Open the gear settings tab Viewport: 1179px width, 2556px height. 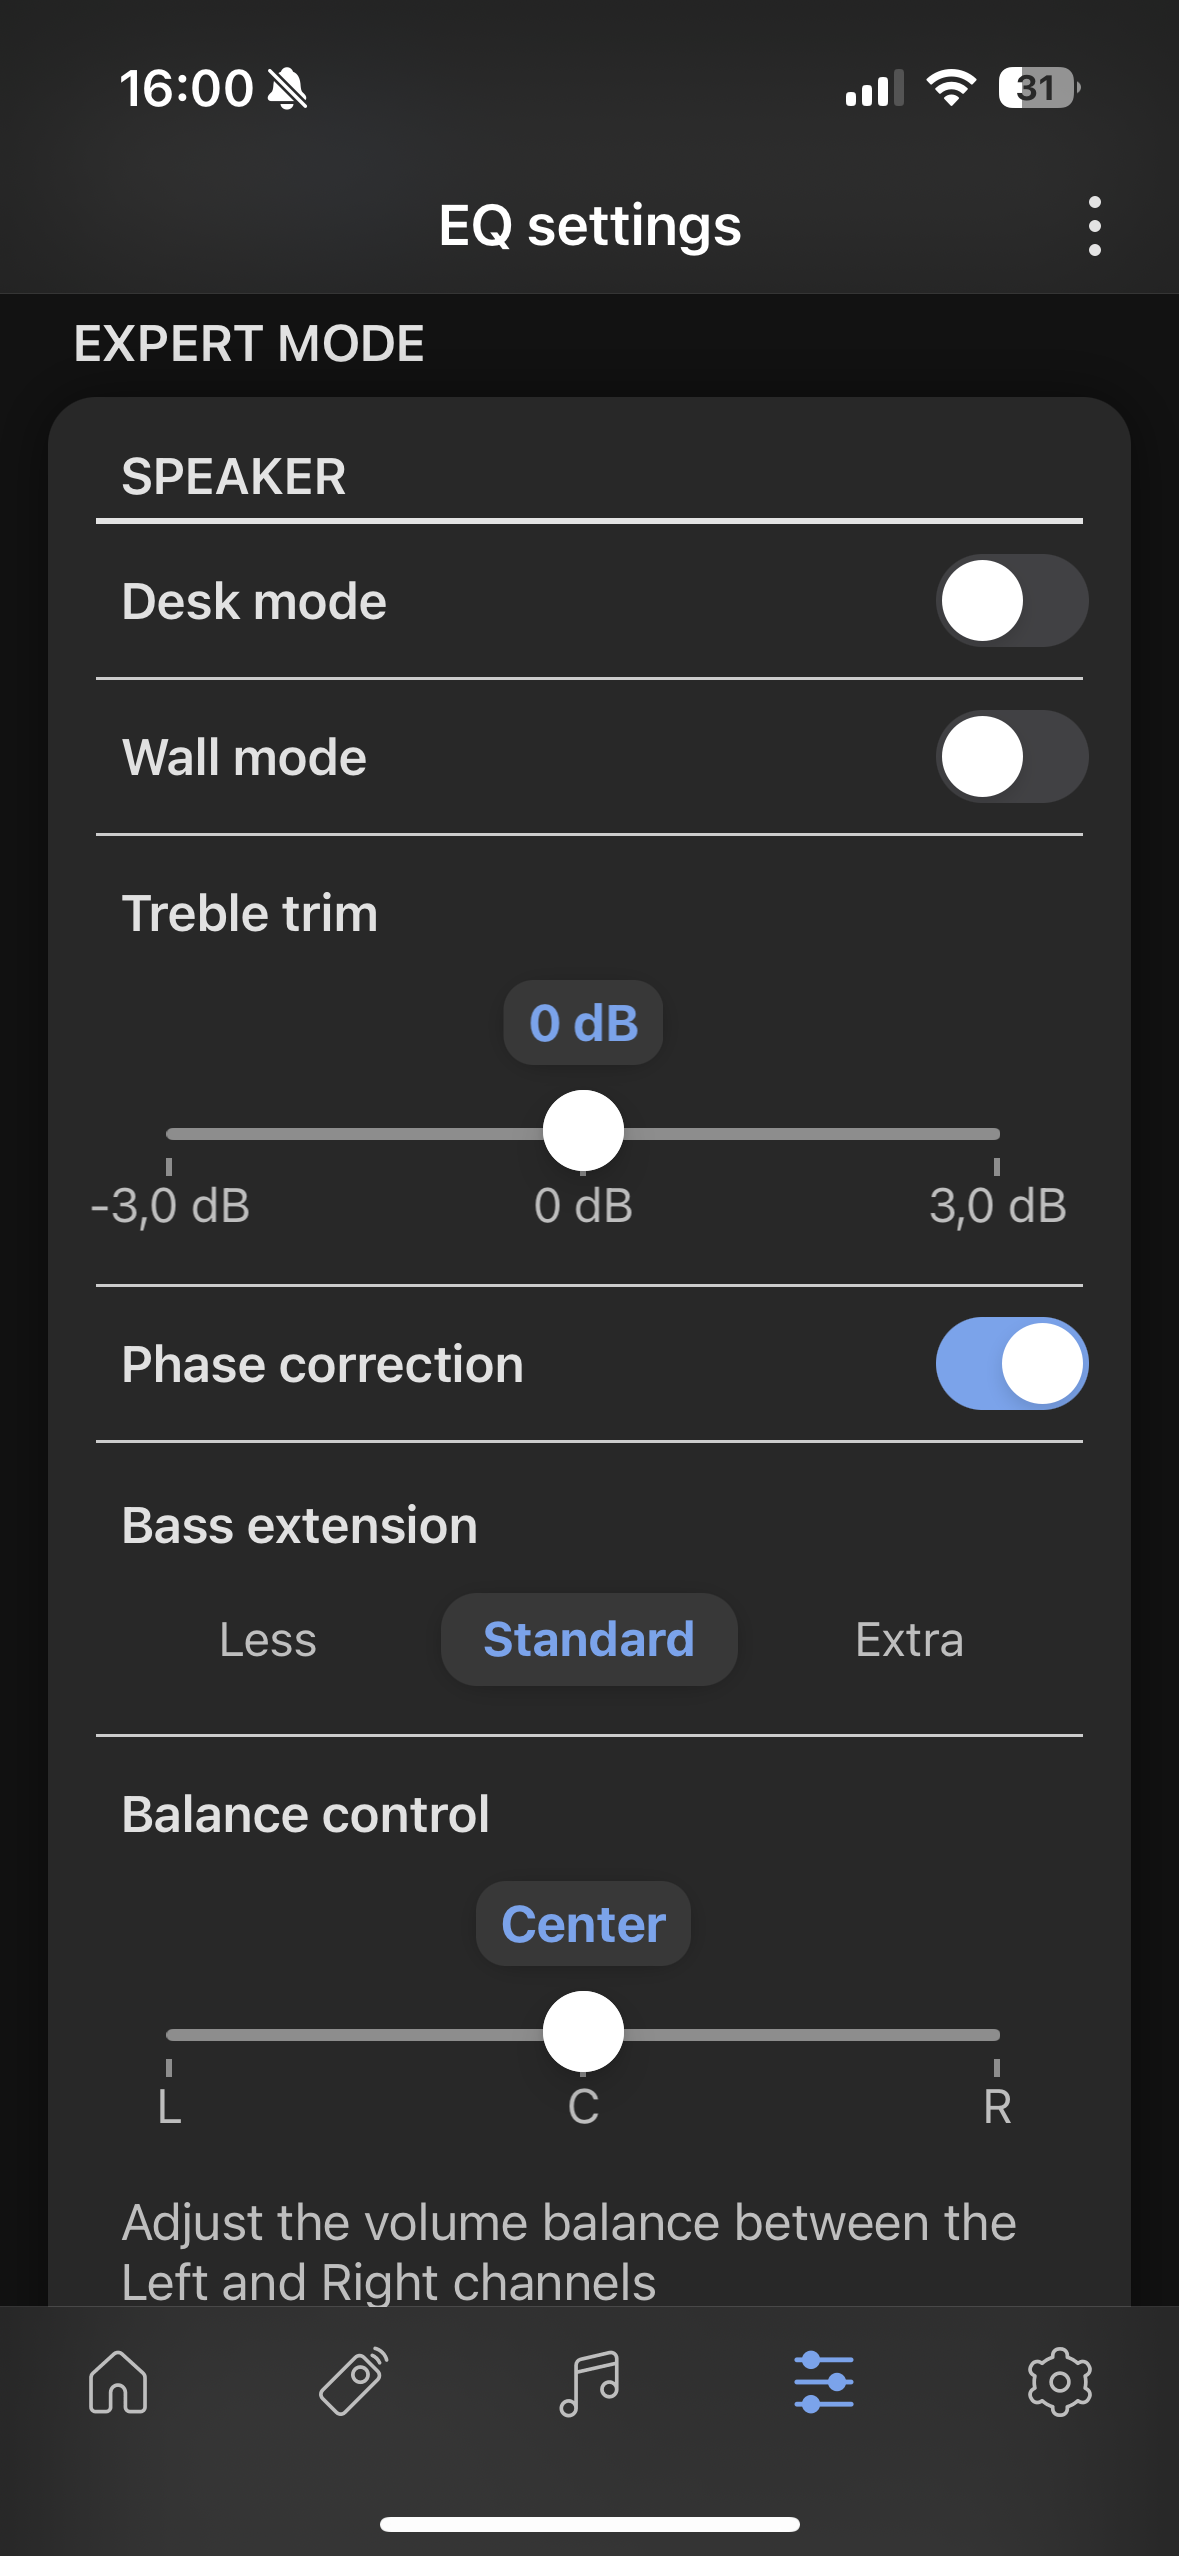[1059, 2381]
